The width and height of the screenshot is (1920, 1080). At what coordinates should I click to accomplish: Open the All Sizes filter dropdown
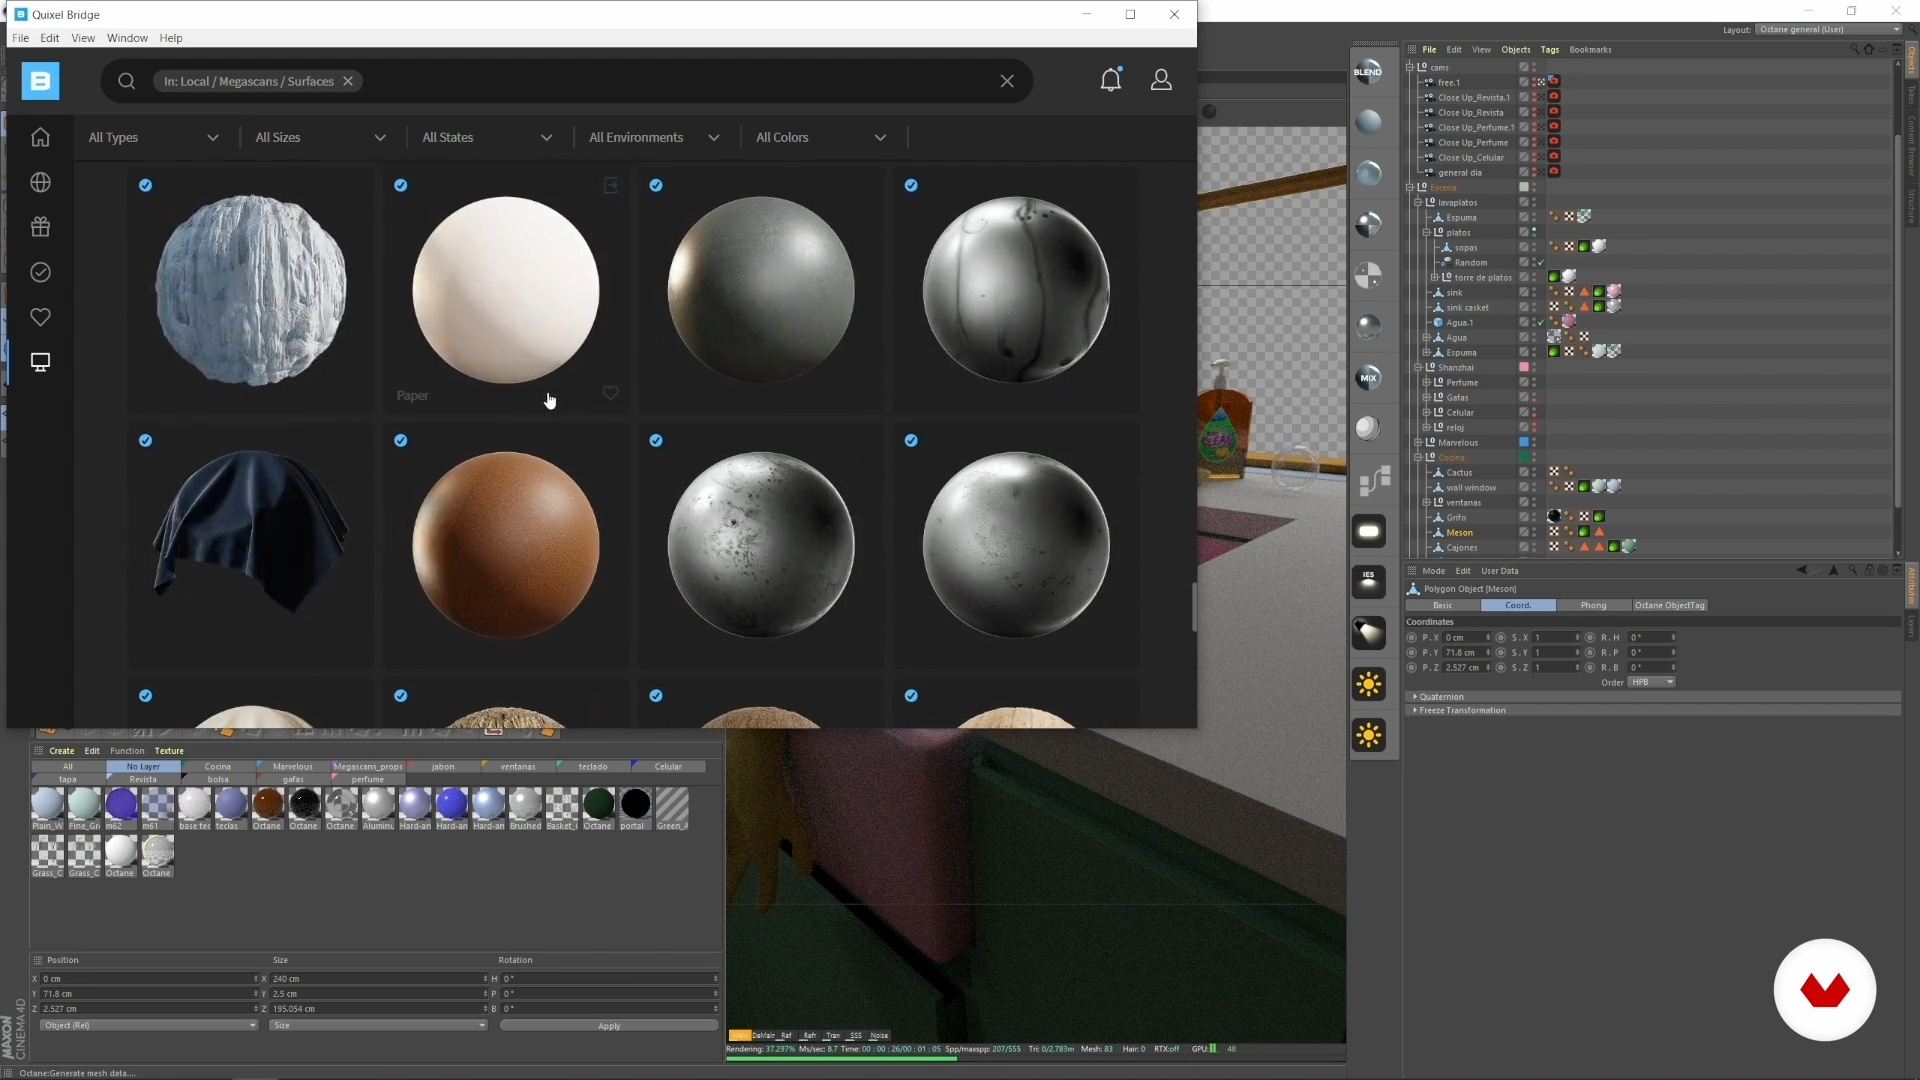(320, 137)
